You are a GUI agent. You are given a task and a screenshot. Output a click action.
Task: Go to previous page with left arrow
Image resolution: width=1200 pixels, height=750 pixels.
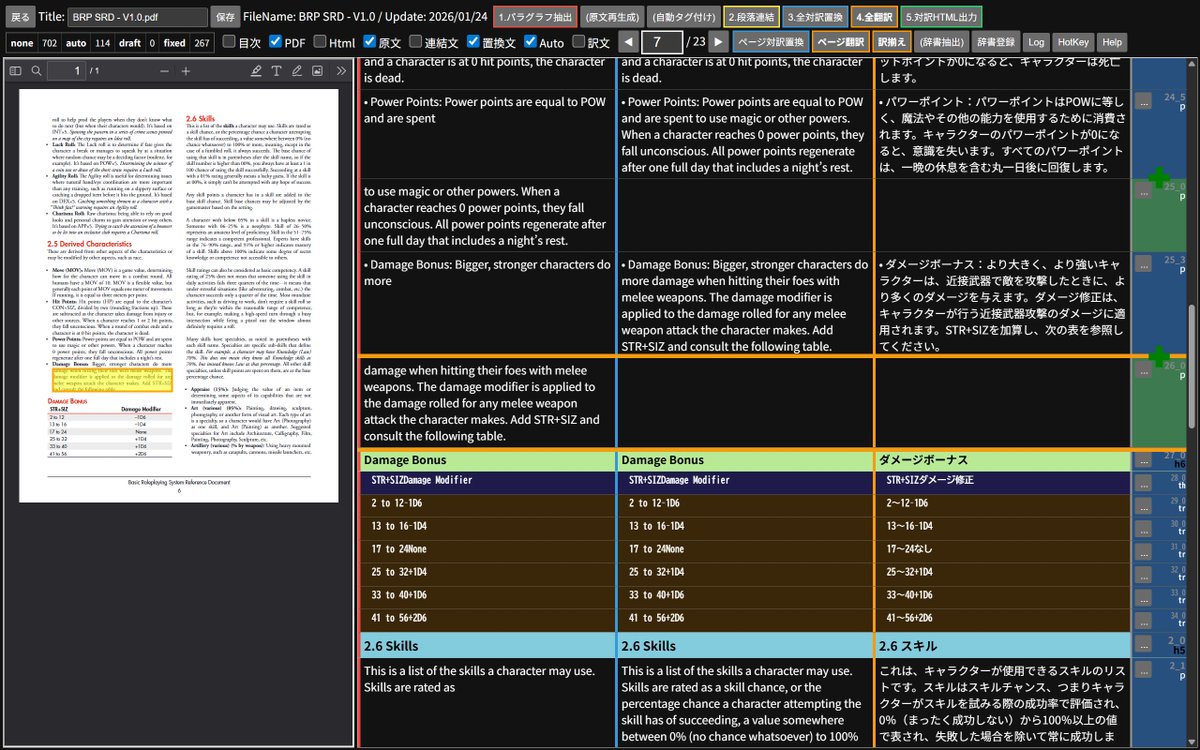(x=627, y=42)
